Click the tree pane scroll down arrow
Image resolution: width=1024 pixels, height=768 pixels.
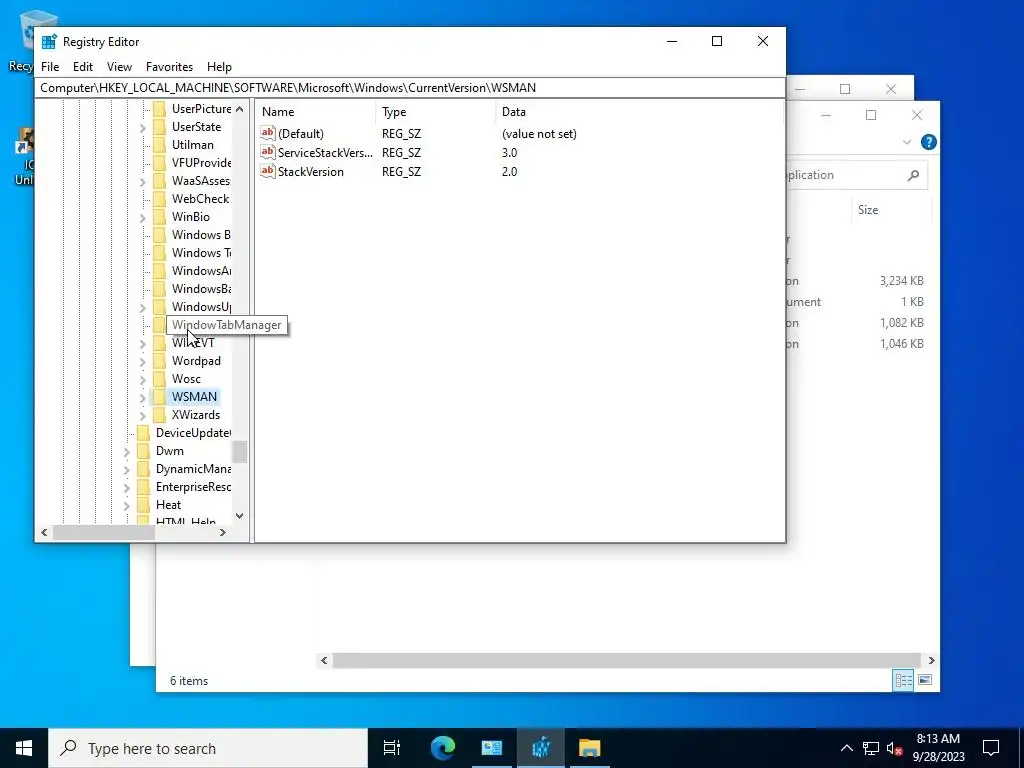click(240, 516)
